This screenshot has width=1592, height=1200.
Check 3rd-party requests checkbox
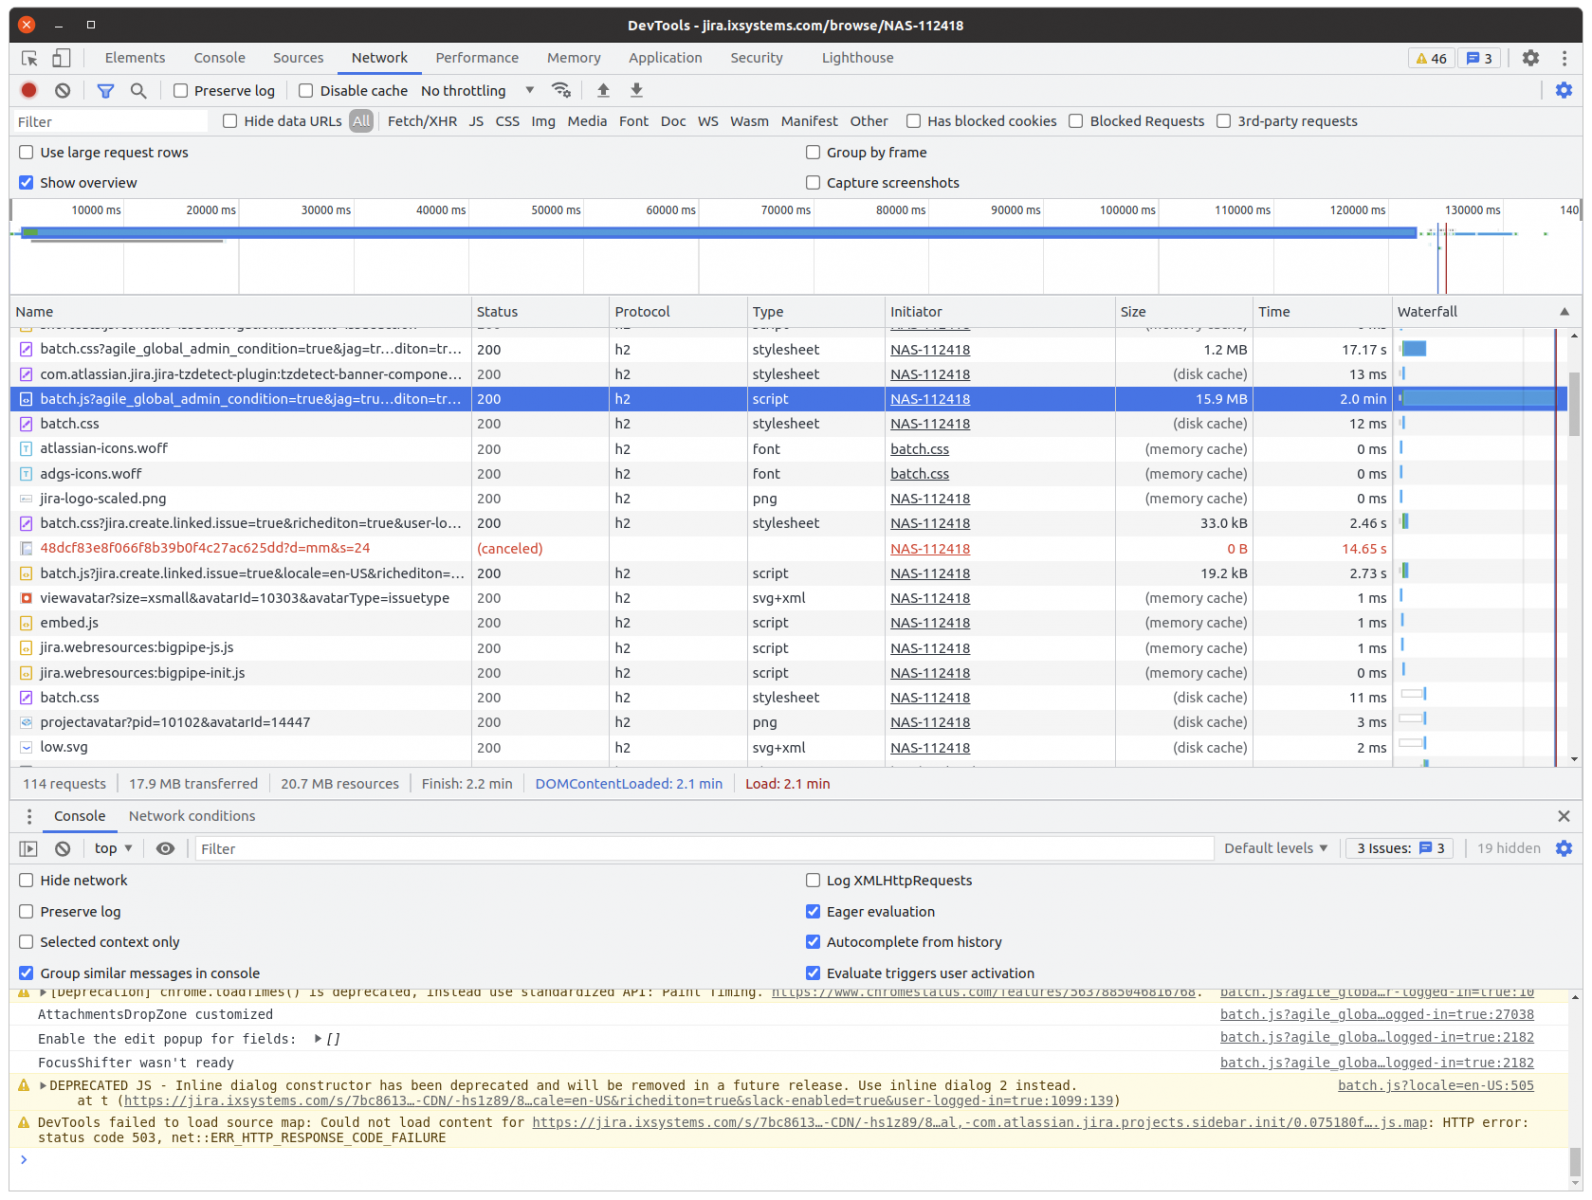(x=1223, y=121)
